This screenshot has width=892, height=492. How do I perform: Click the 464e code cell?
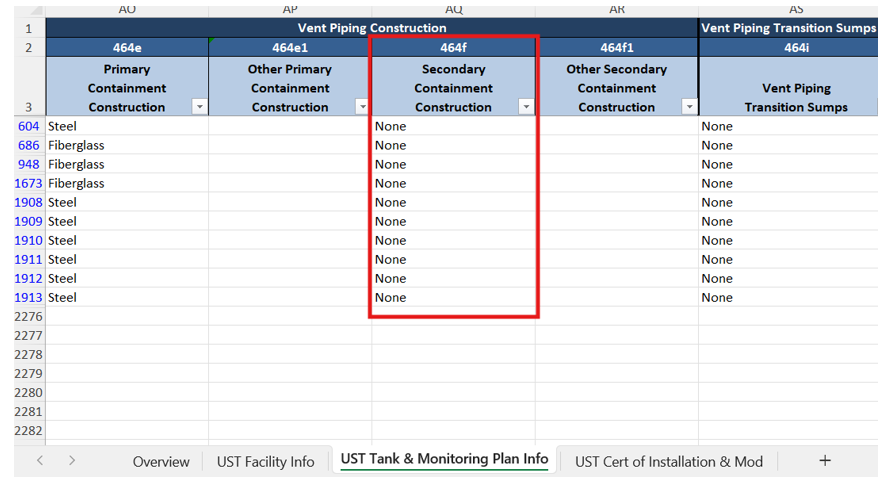click(x=127, y=48)
